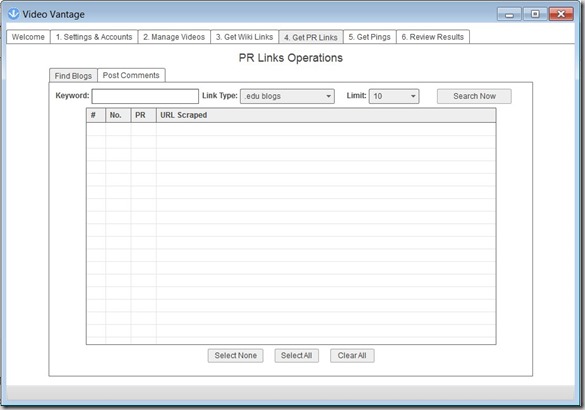
Task: Expand the Link Type dropdown
Action: (x=287, y=96)
